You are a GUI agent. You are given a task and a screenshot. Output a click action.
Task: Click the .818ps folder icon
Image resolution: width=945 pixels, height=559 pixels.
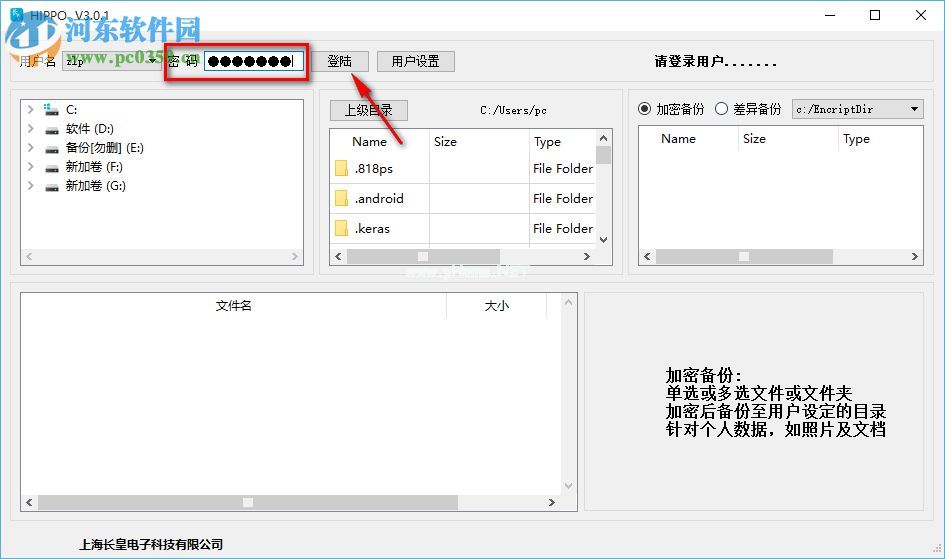coord(341,169)
